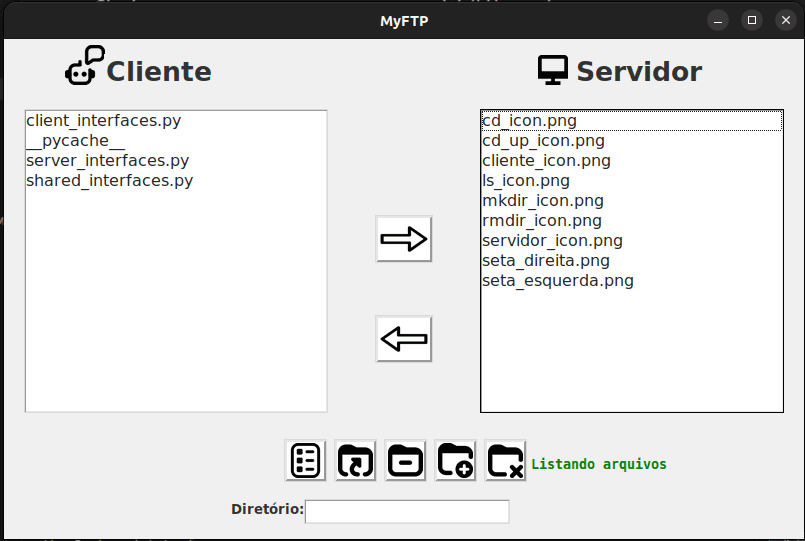
Task: Select cd_up_icon.png in Servidor list
Action: click(x=632, y=141)
